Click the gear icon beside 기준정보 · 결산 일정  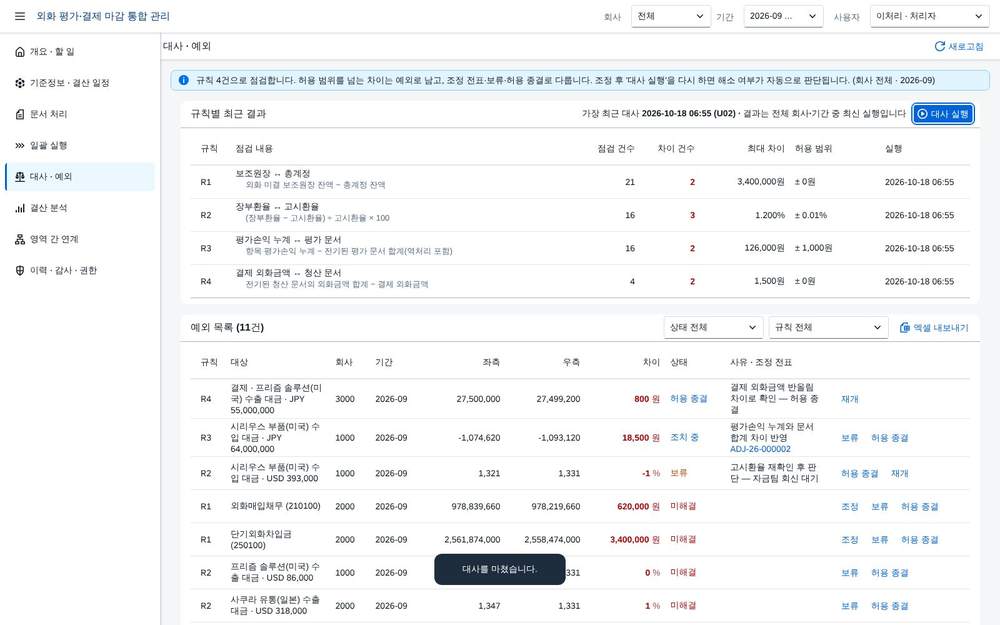(20, 83)
